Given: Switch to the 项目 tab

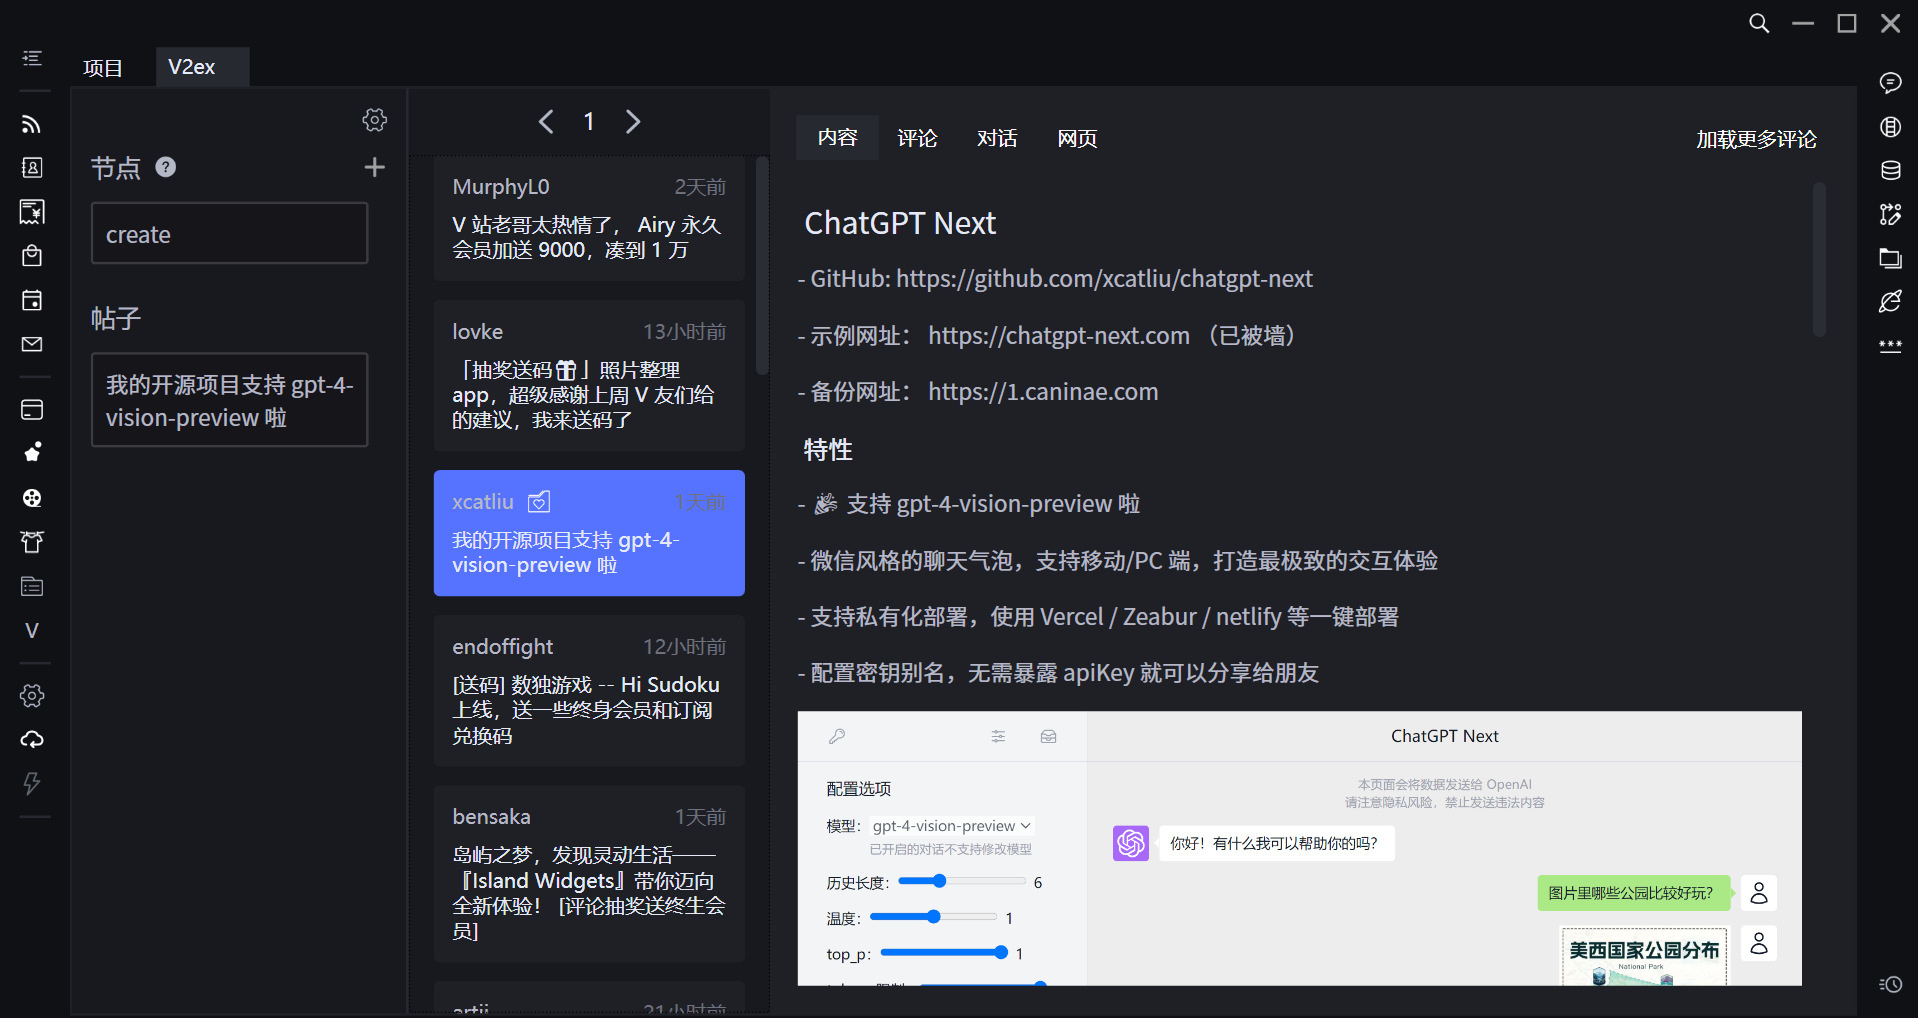Looking at the screenshot, I should pos(103,68).
